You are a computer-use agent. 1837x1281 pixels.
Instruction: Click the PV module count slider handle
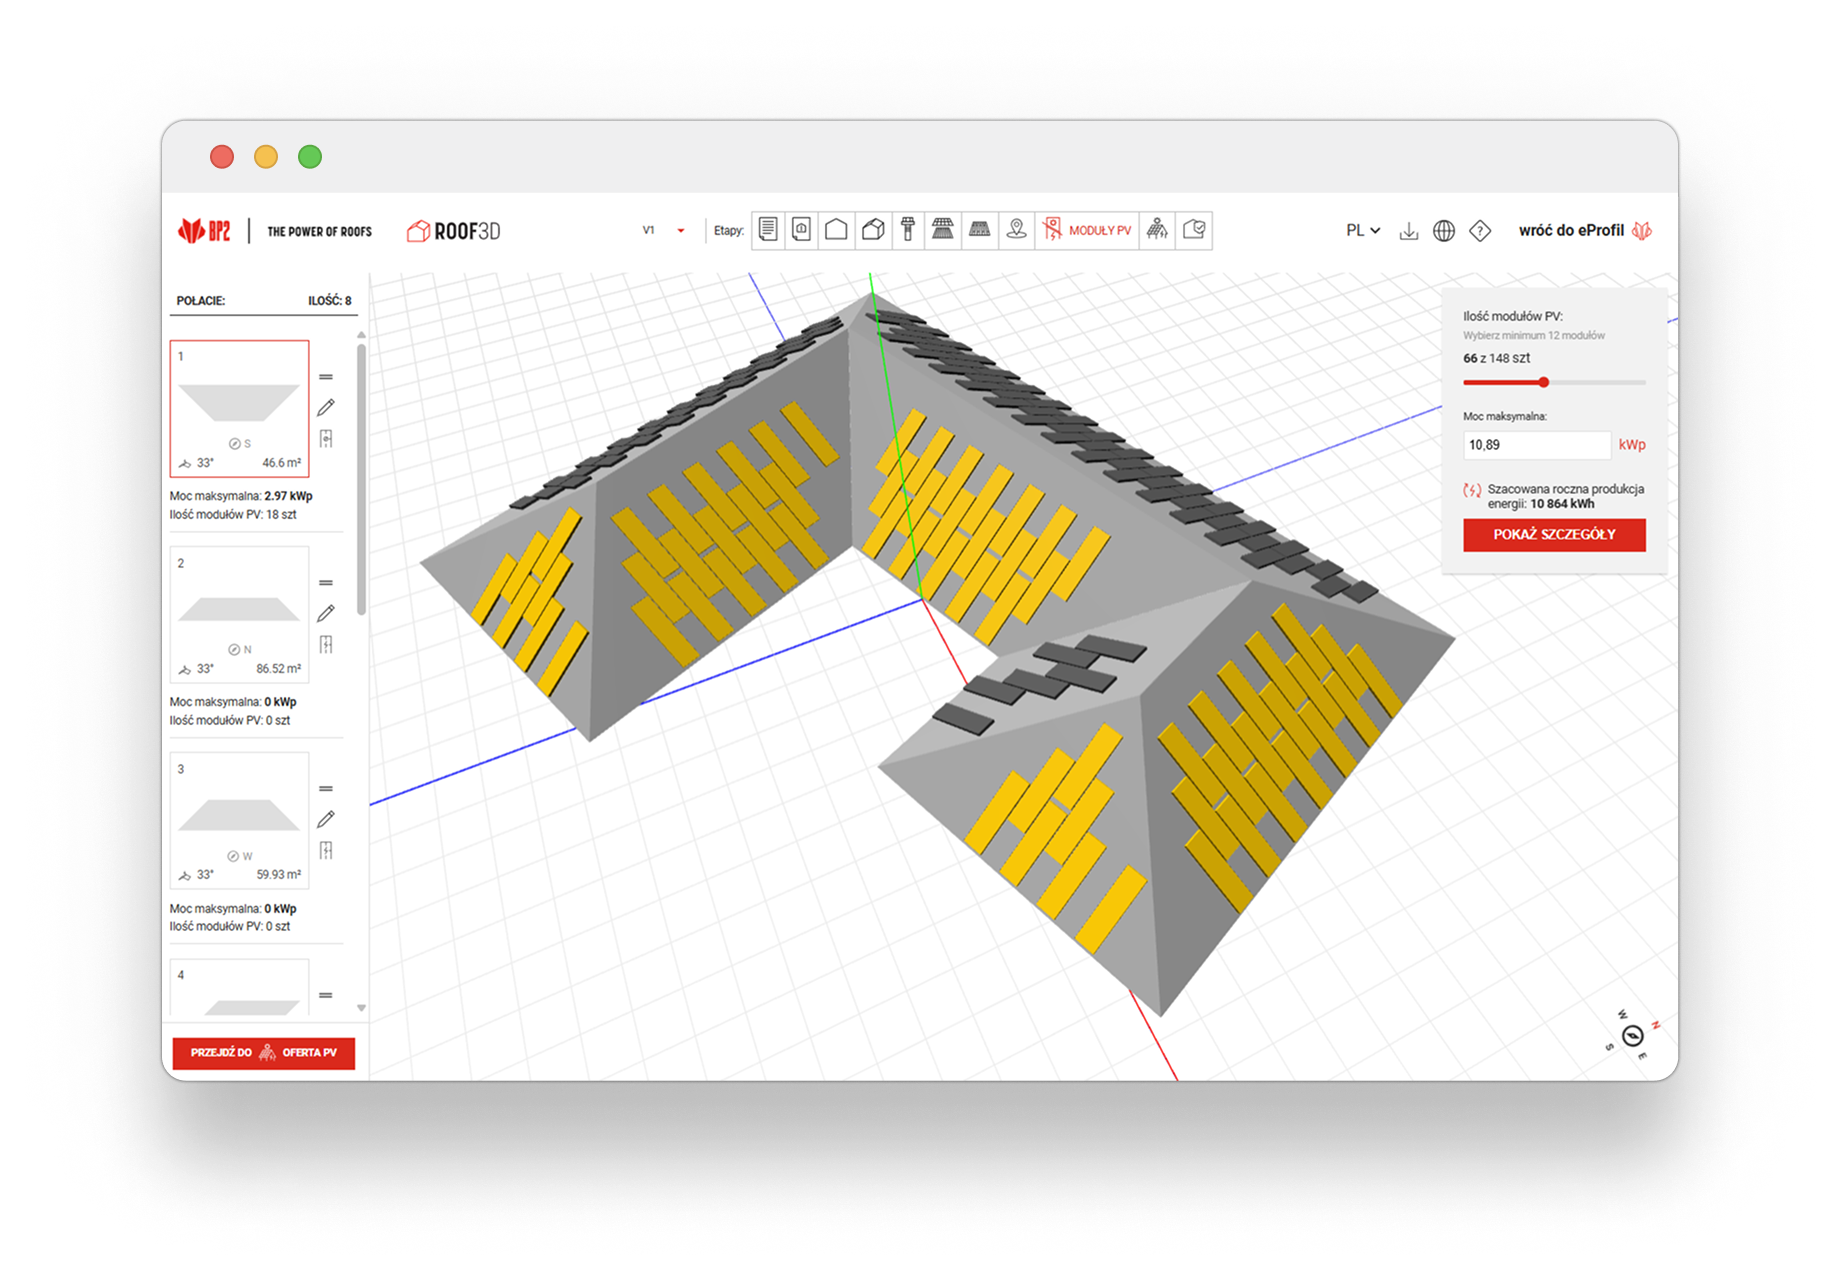1544,382
